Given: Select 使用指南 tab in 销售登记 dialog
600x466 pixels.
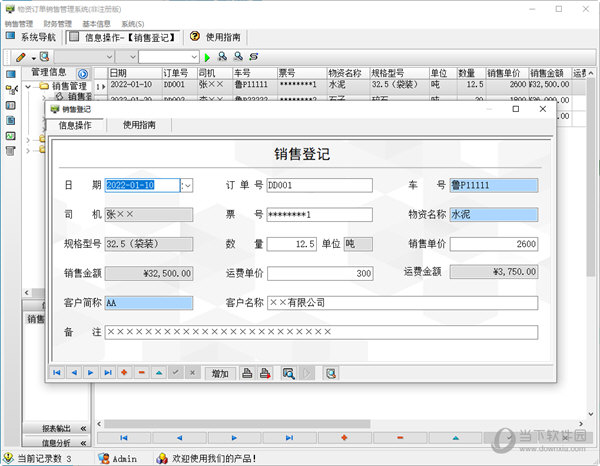Looking at the screenshot, I should pos(139,125).
